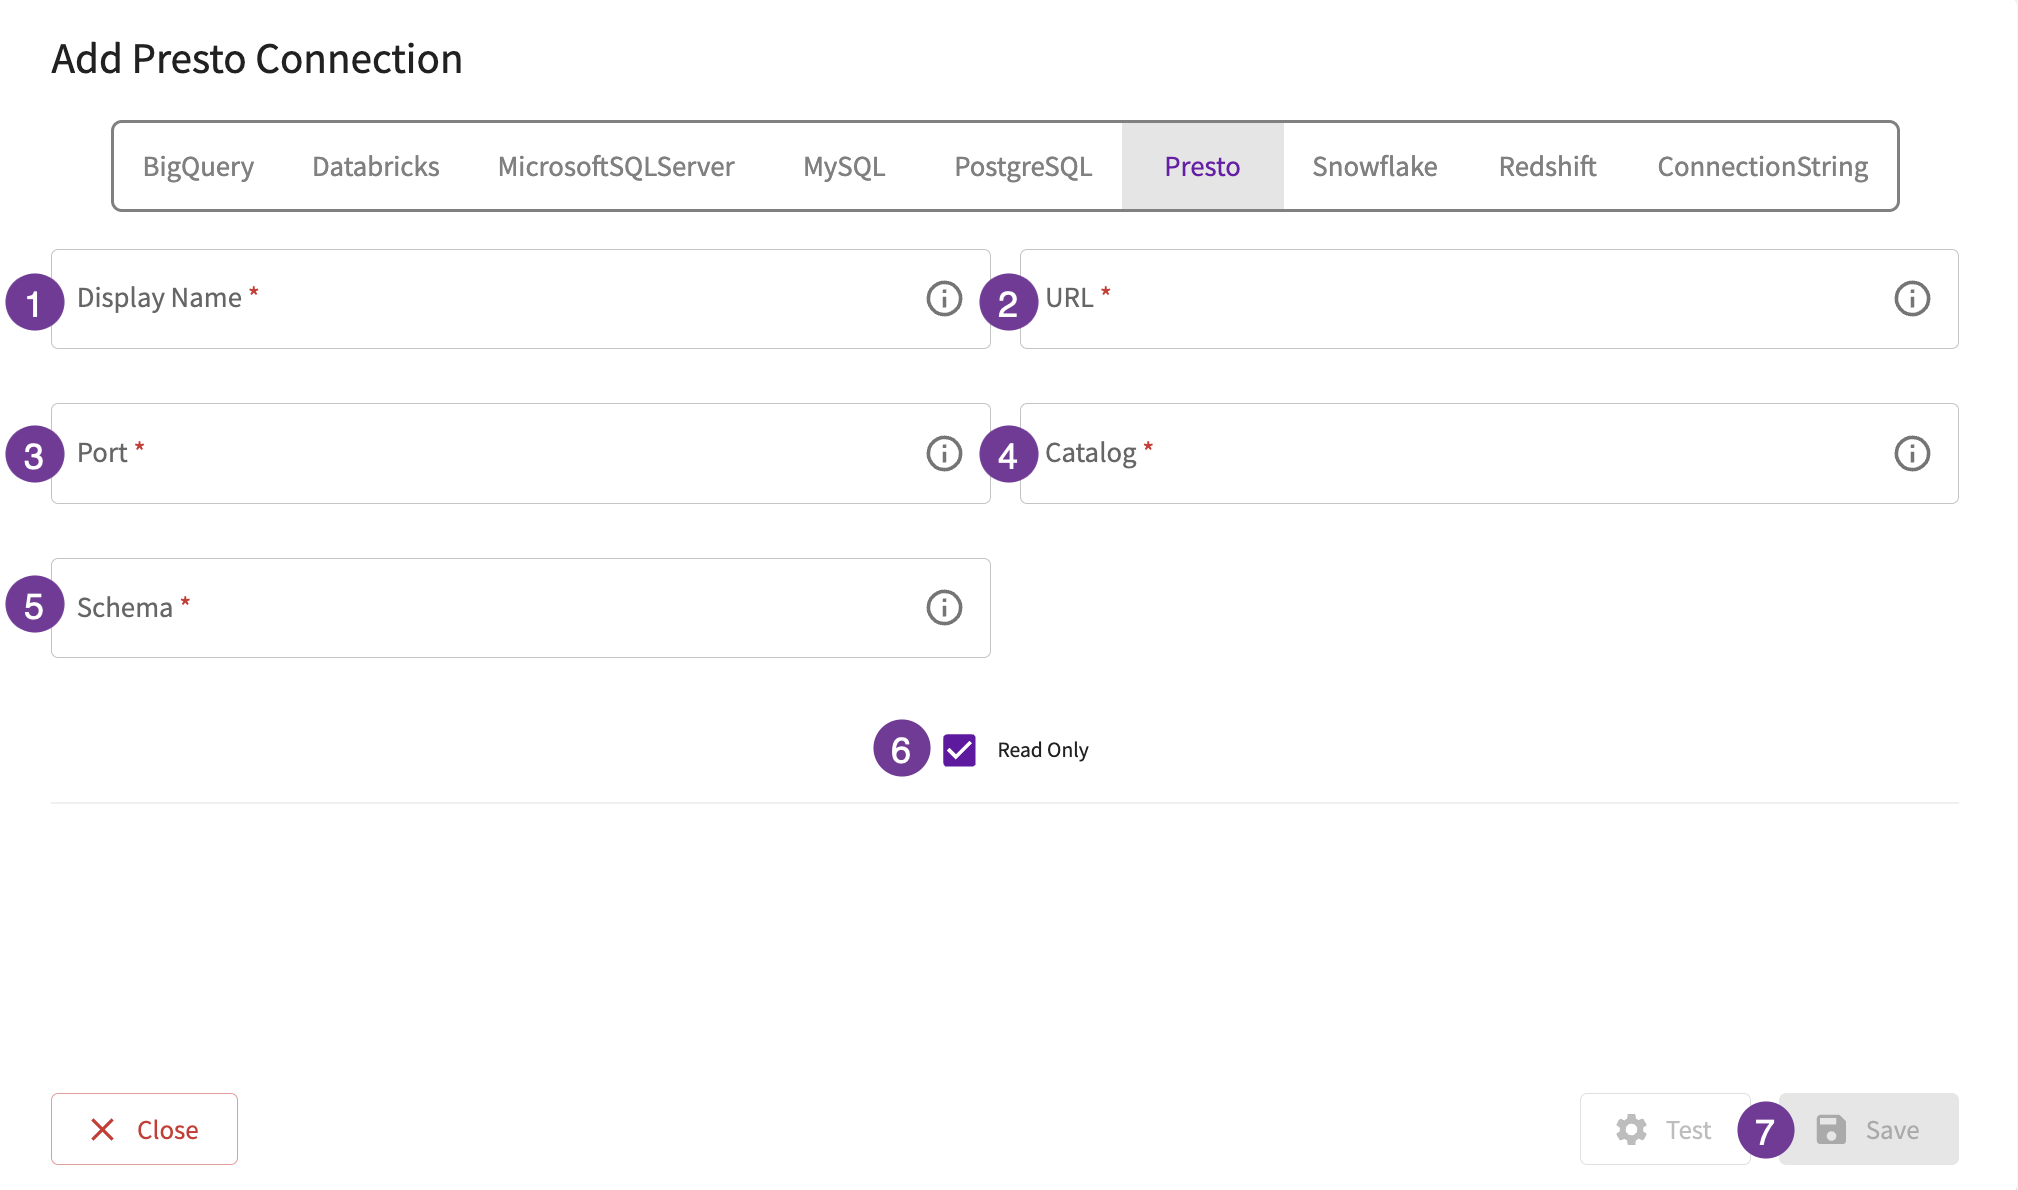Viewport: 2018px width, 1190px height.
Task: Switch to the Databricks tab
Action: tap(376, 166)
